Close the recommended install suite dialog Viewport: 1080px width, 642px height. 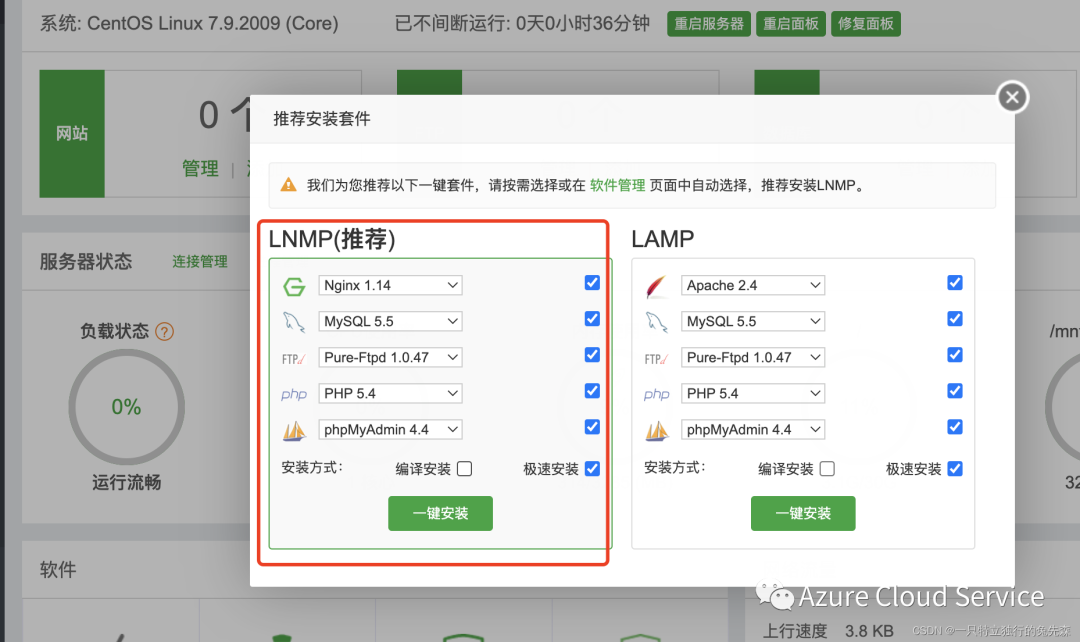pos(1012,97)
